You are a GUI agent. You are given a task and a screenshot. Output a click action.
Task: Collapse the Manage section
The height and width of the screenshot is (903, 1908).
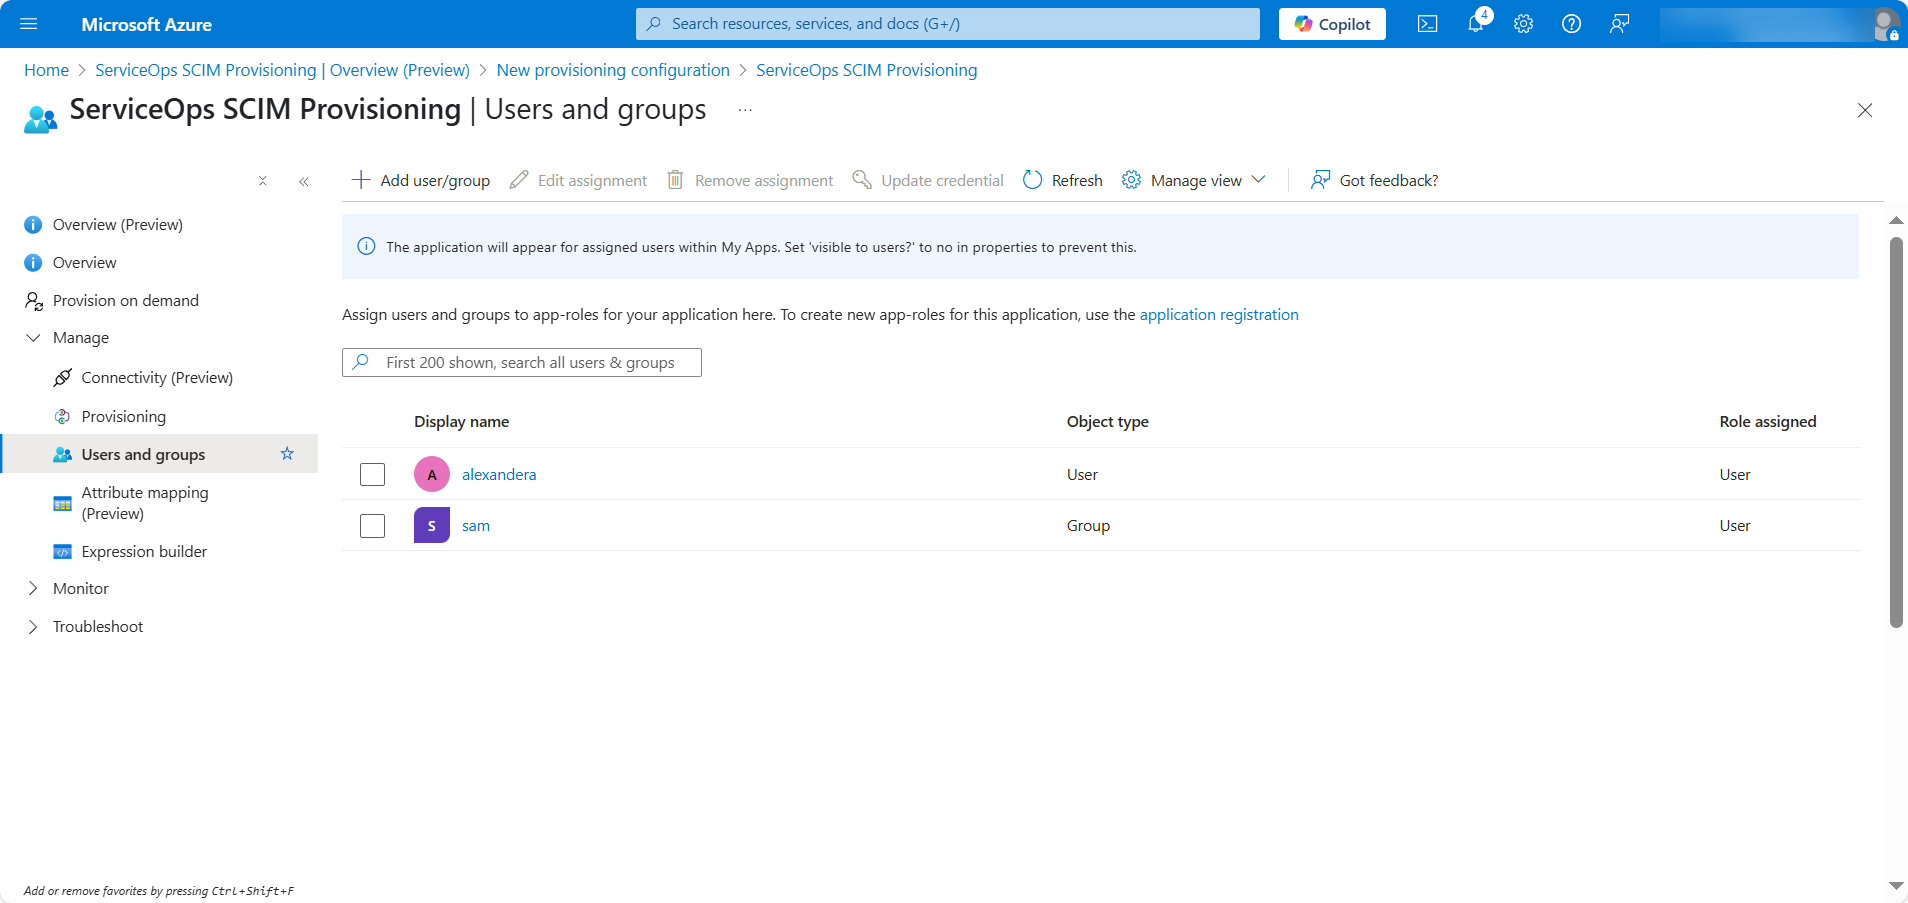(x=33, y=338)
